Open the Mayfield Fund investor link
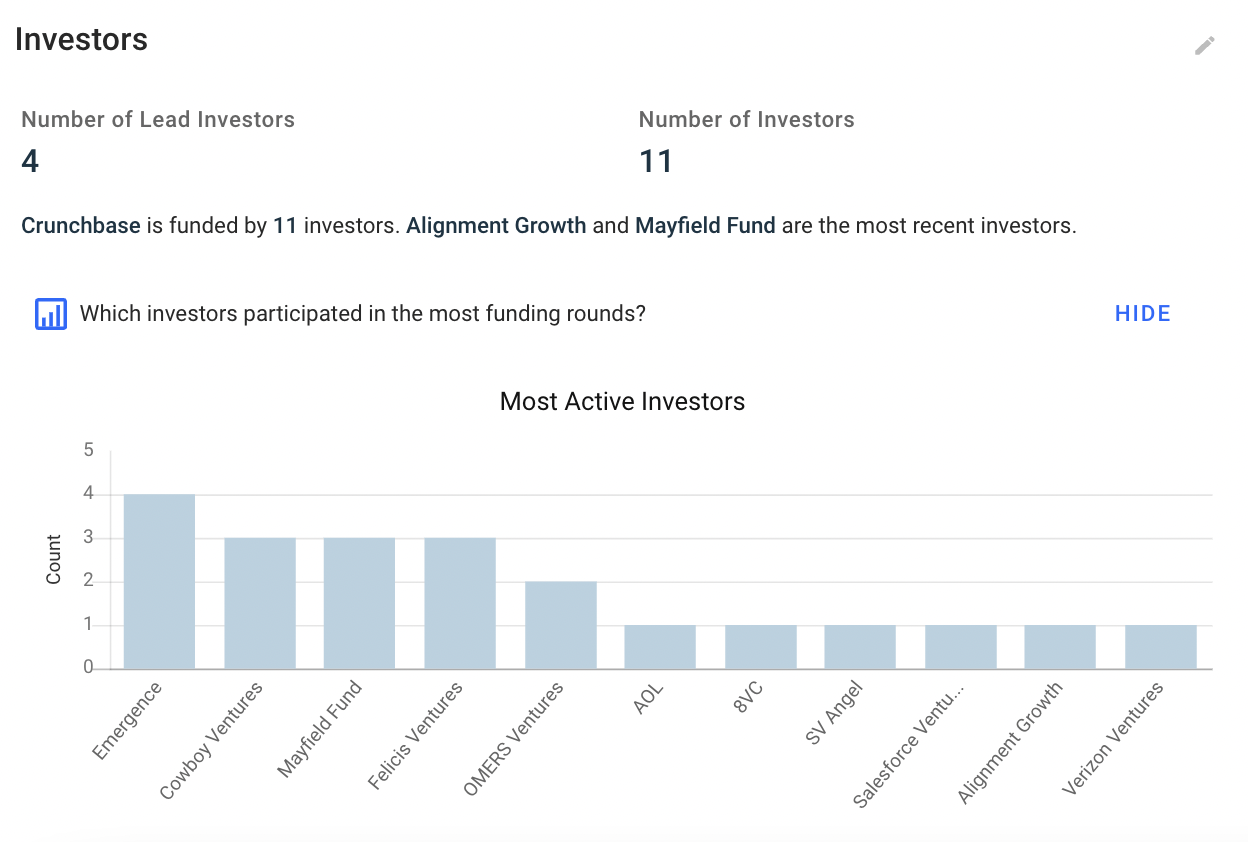This screenshot has height=842, width=1248. pyautogui.click(x=705, y=226)
